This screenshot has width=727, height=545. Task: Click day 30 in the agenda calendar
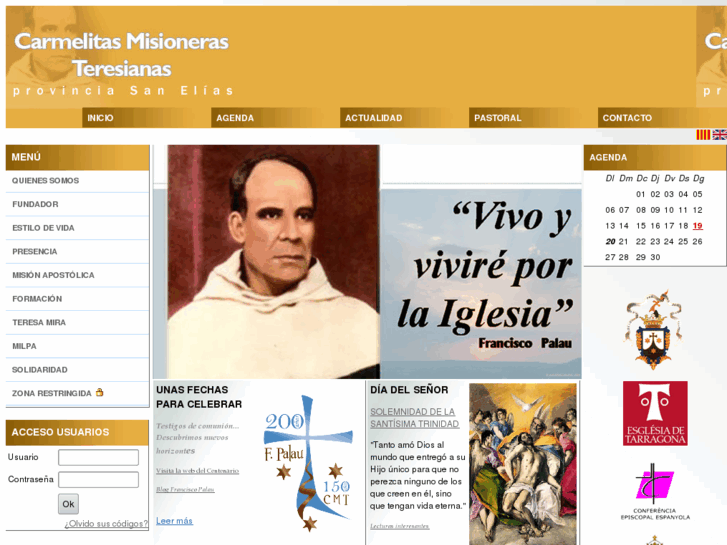coord(655,257)
